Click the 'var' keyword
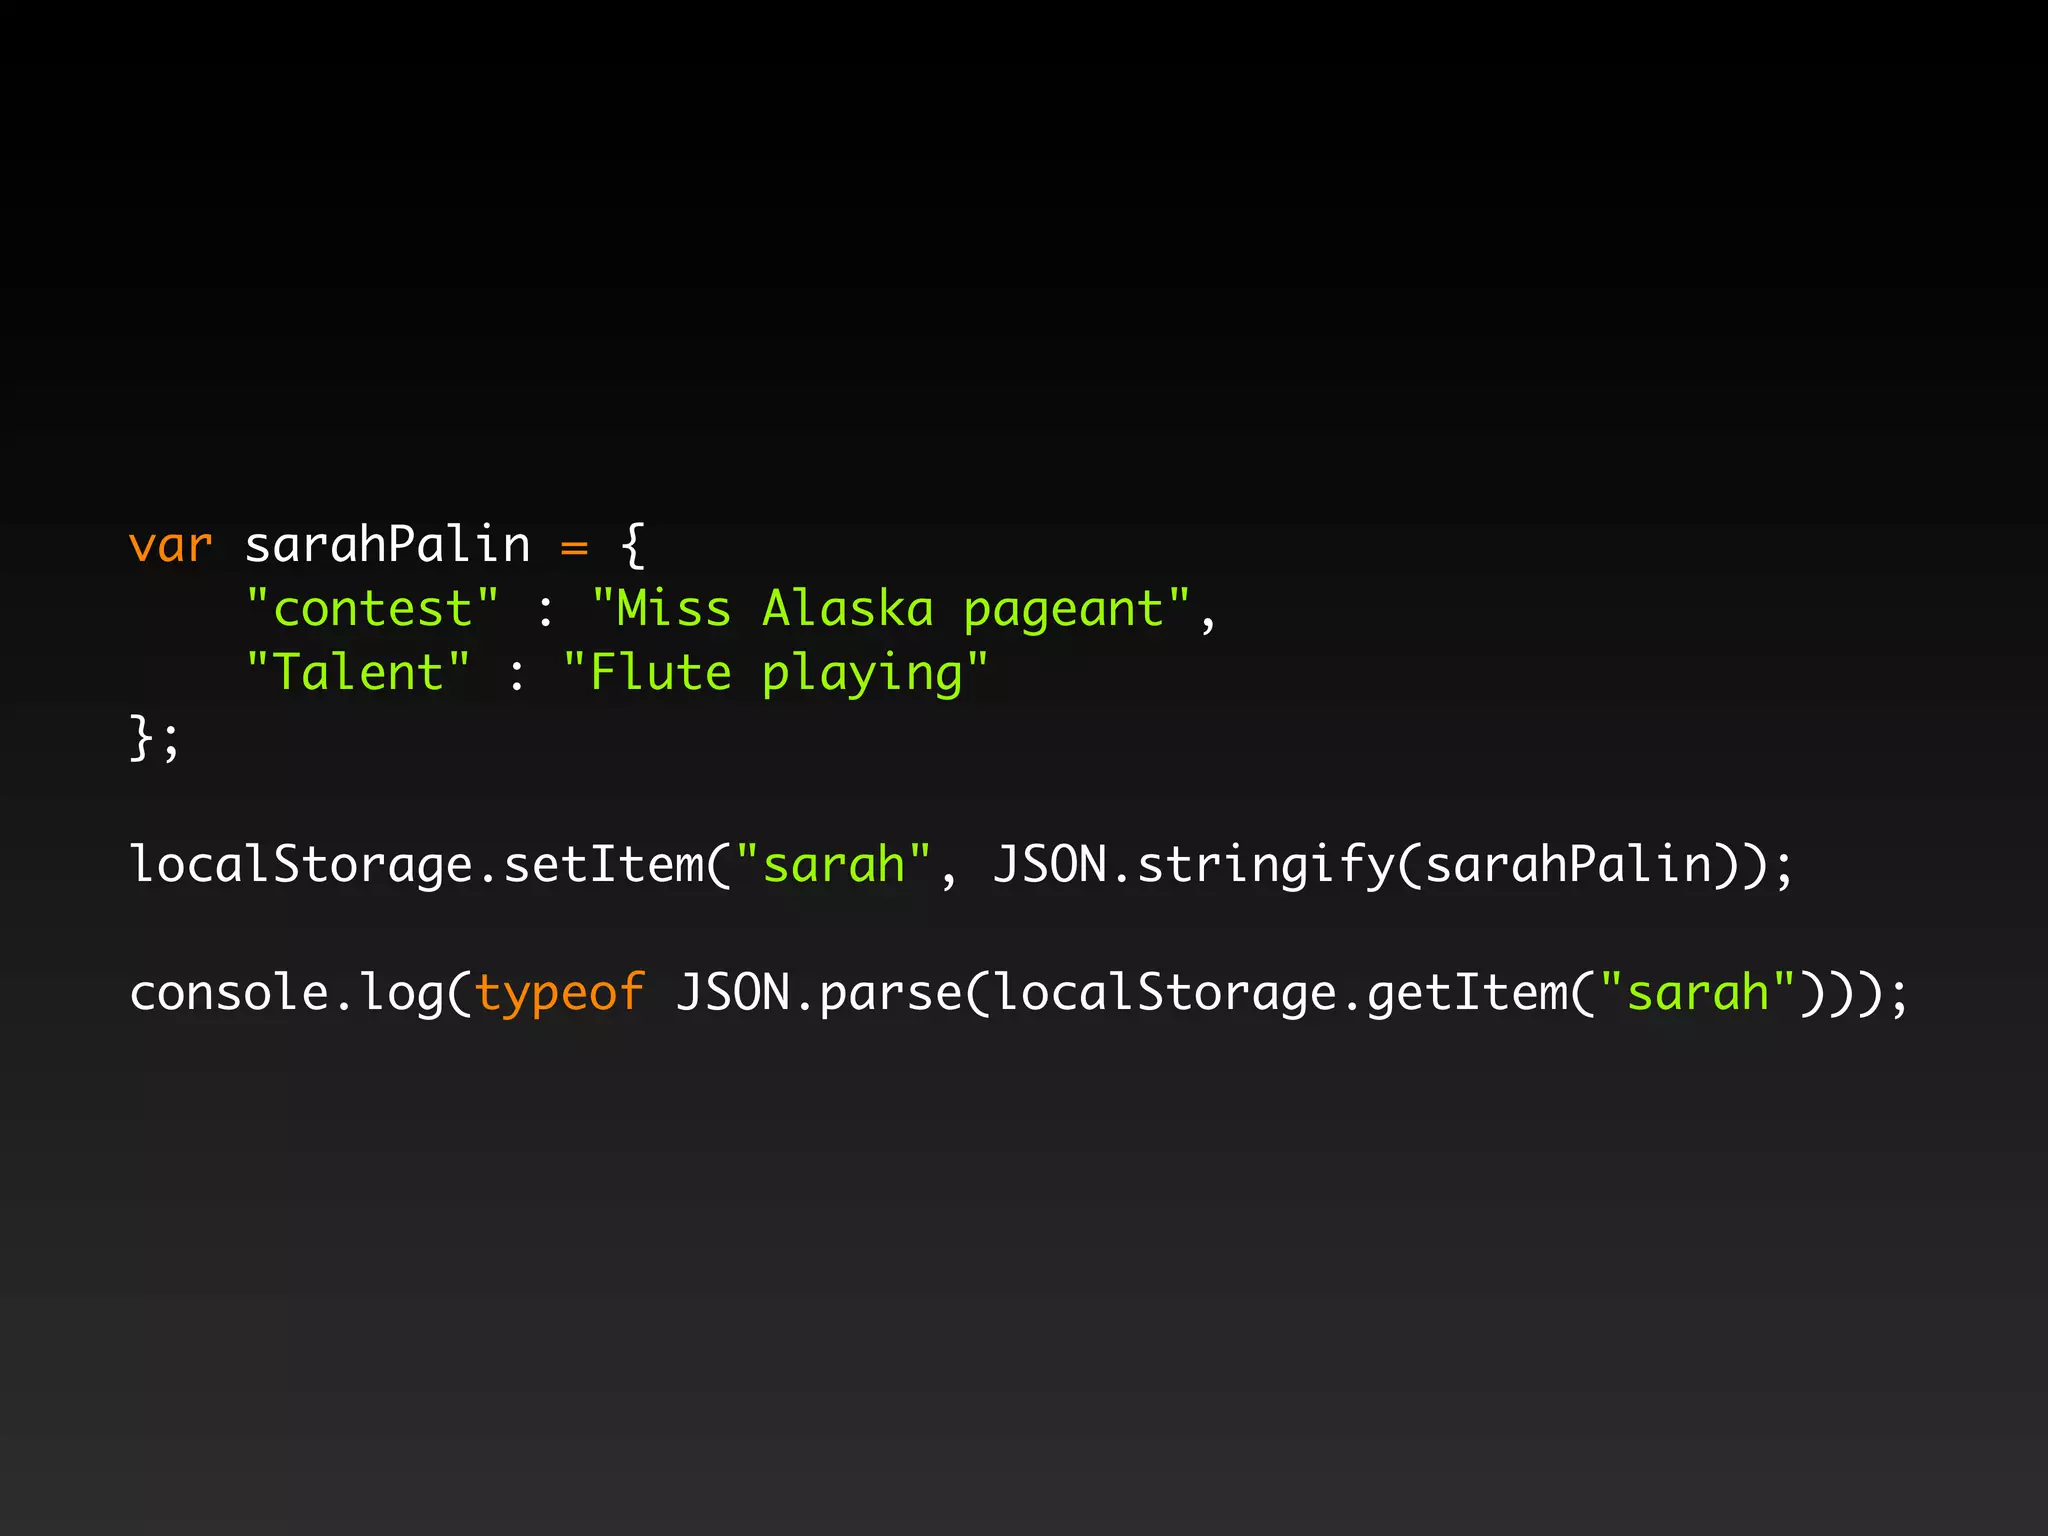 point(171,547)
